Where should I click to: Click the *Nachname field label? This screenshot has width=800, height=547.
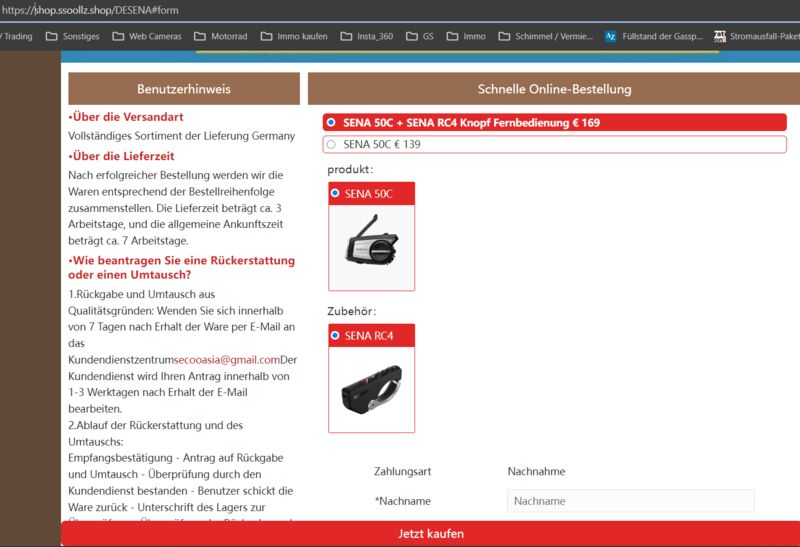pos(403,501)
